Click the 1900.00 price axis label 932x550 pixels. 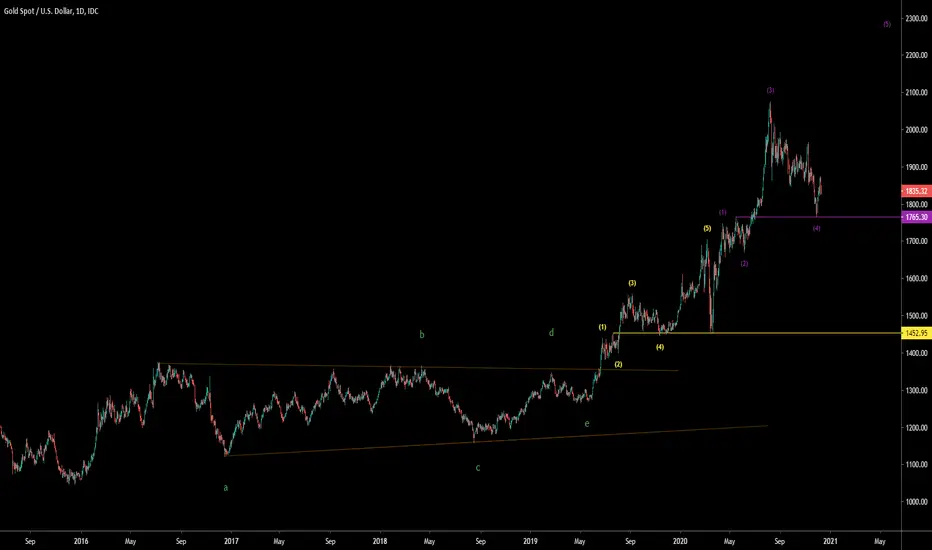[x=917, y=167]
